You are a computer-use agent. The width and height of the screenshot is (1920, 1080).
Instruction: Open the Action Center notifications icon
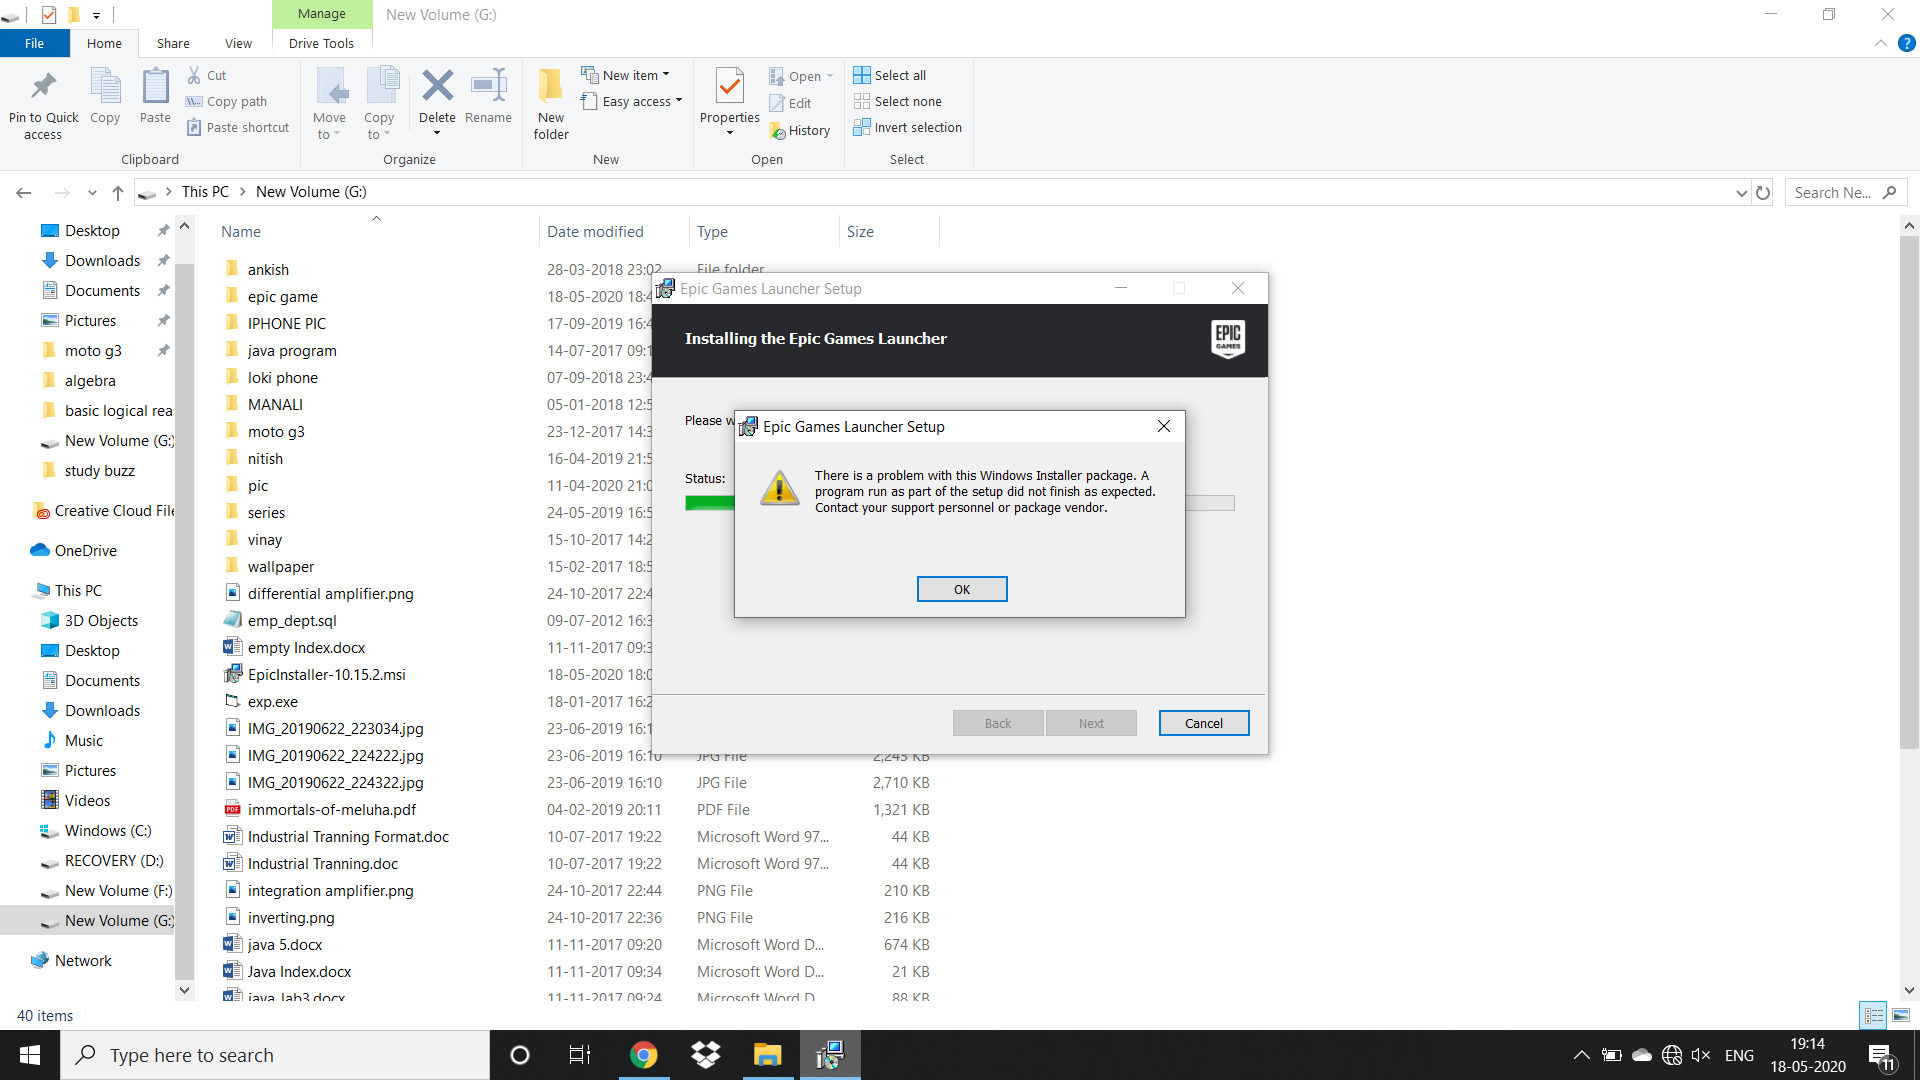1881,1055
